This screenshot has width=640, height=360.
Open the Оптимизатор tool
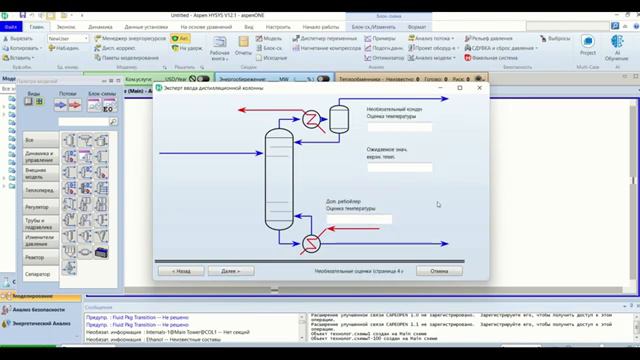(x=384, y=58)
